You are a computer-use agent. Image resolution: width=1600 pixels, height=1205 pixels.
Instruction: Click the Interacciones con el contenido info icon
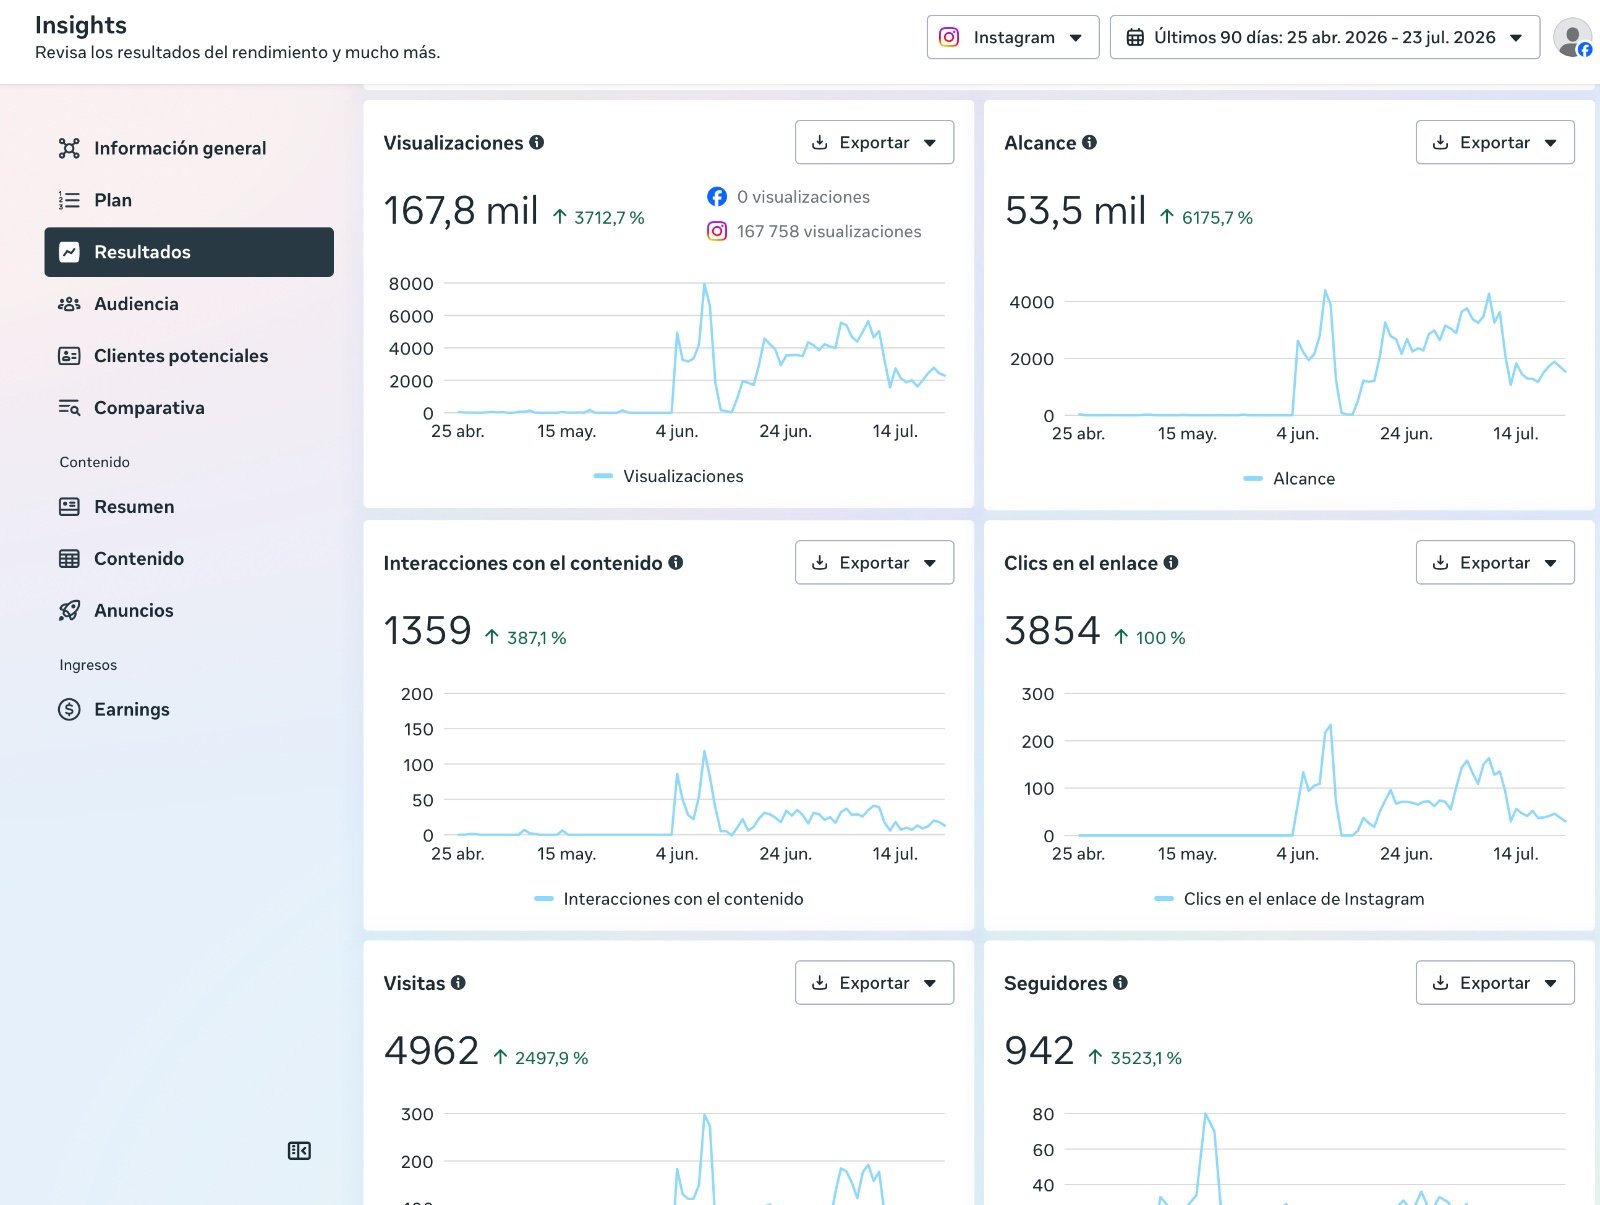676,562
